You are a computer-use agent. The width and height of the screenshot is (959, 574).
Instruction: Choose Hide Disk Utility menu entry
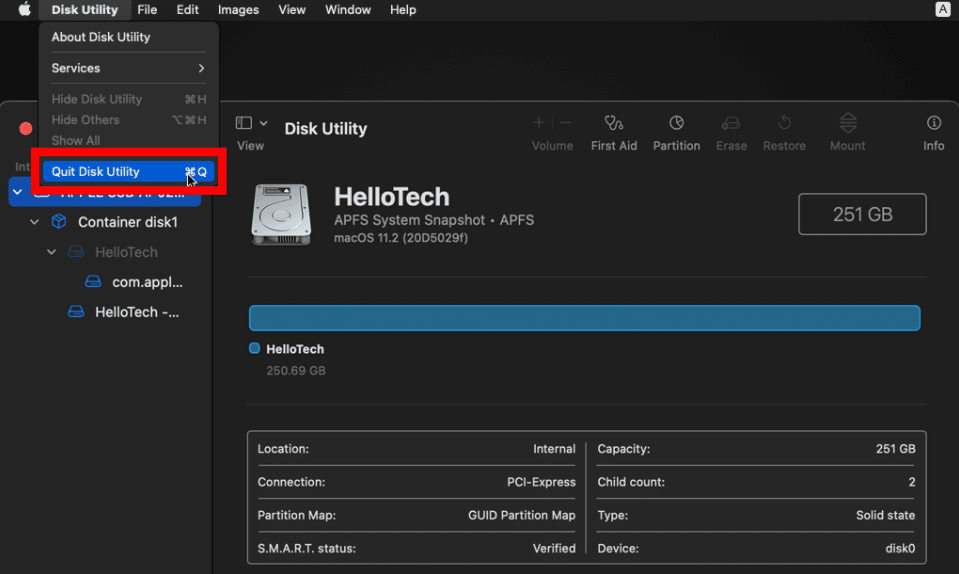point(128,99)
